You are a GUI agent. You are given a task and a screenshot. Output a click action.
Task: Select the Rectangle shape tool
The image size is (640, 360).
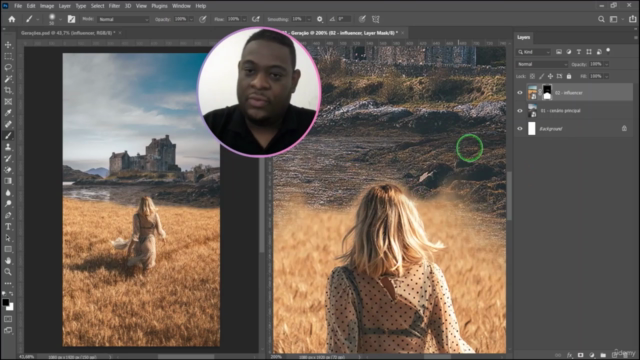pyautogui.click(x=8, y=249)
